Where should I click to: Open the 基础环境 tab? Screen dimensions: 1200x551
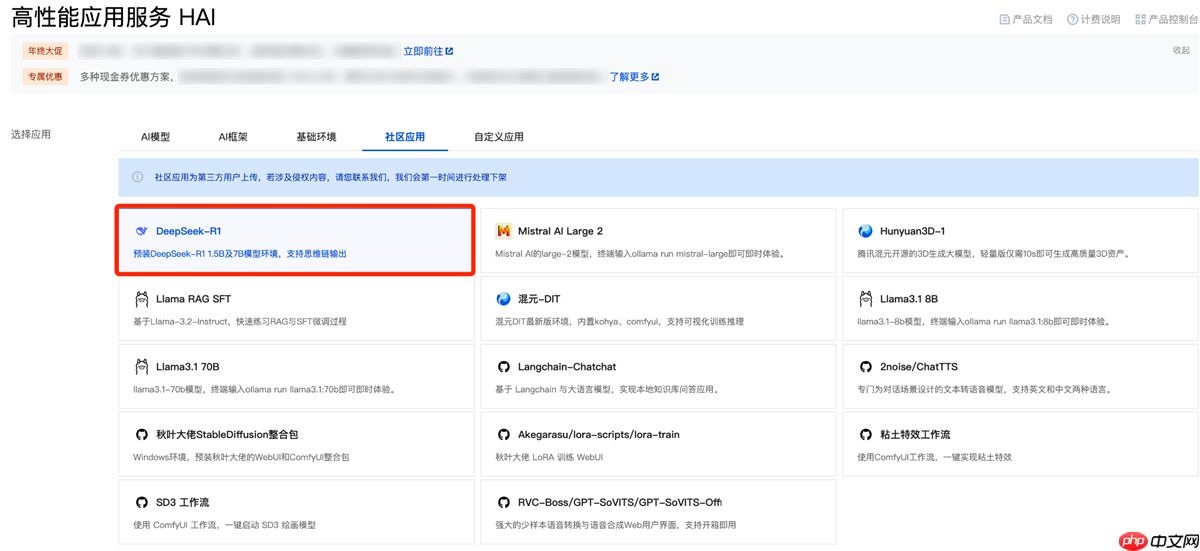pos(316,137)
